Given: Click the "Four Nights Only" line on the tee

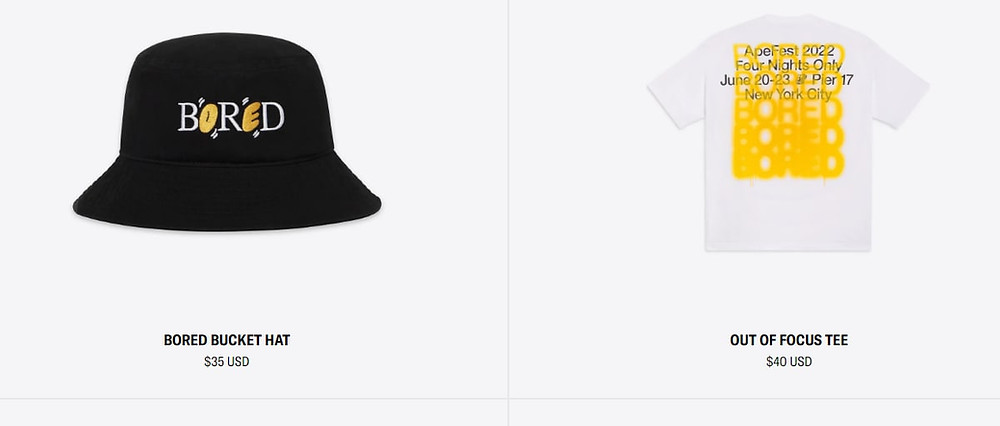Looking at the screenshot, I should coord(788,66).
